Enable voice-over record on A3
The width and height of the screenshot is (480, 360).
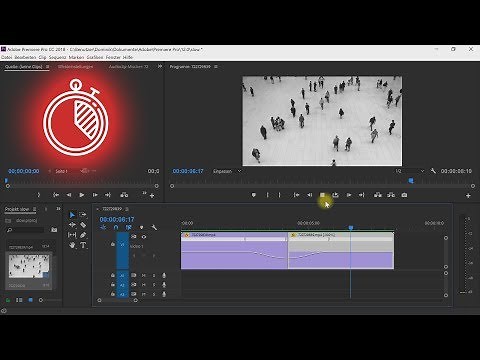pos(164,294)
